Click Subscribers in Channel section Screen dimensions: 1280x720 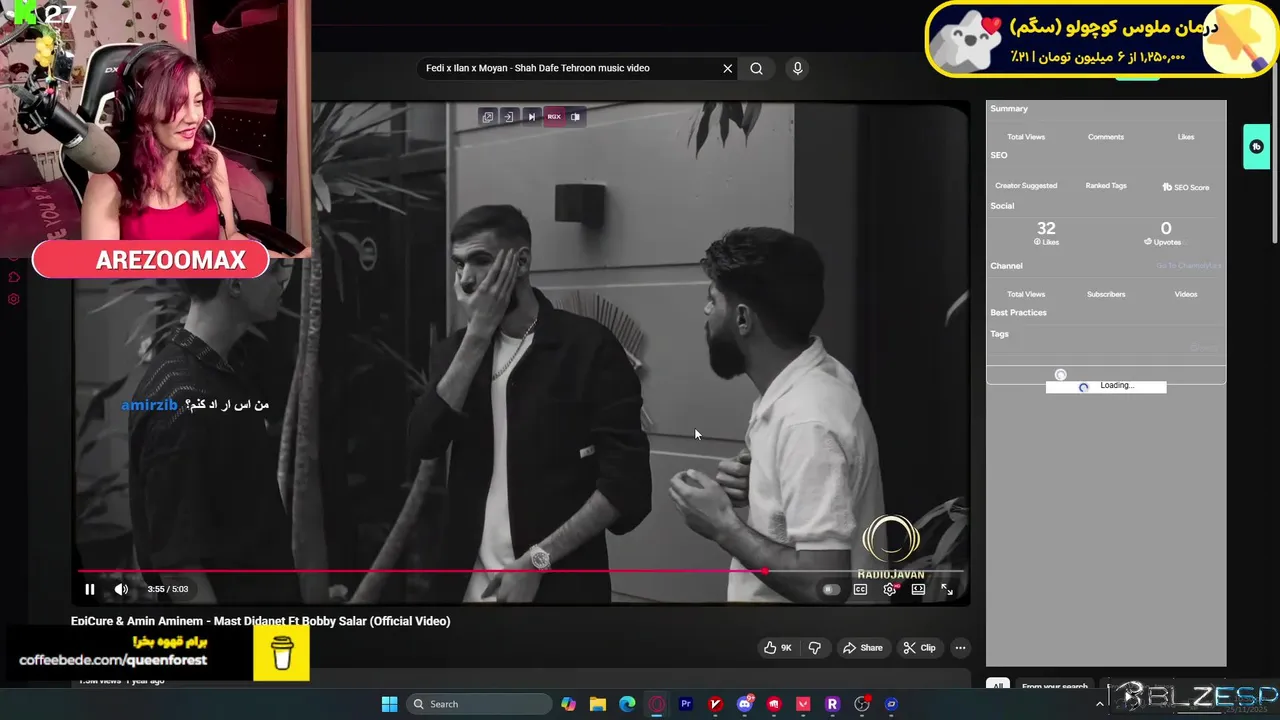point(1106,294)
